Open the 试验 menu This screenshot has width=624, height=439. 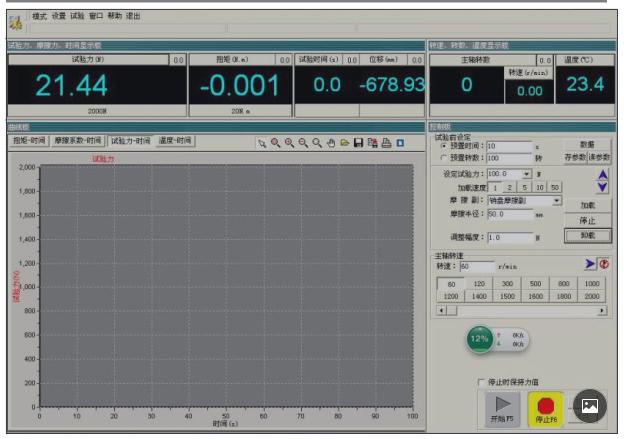click(77, 16)
